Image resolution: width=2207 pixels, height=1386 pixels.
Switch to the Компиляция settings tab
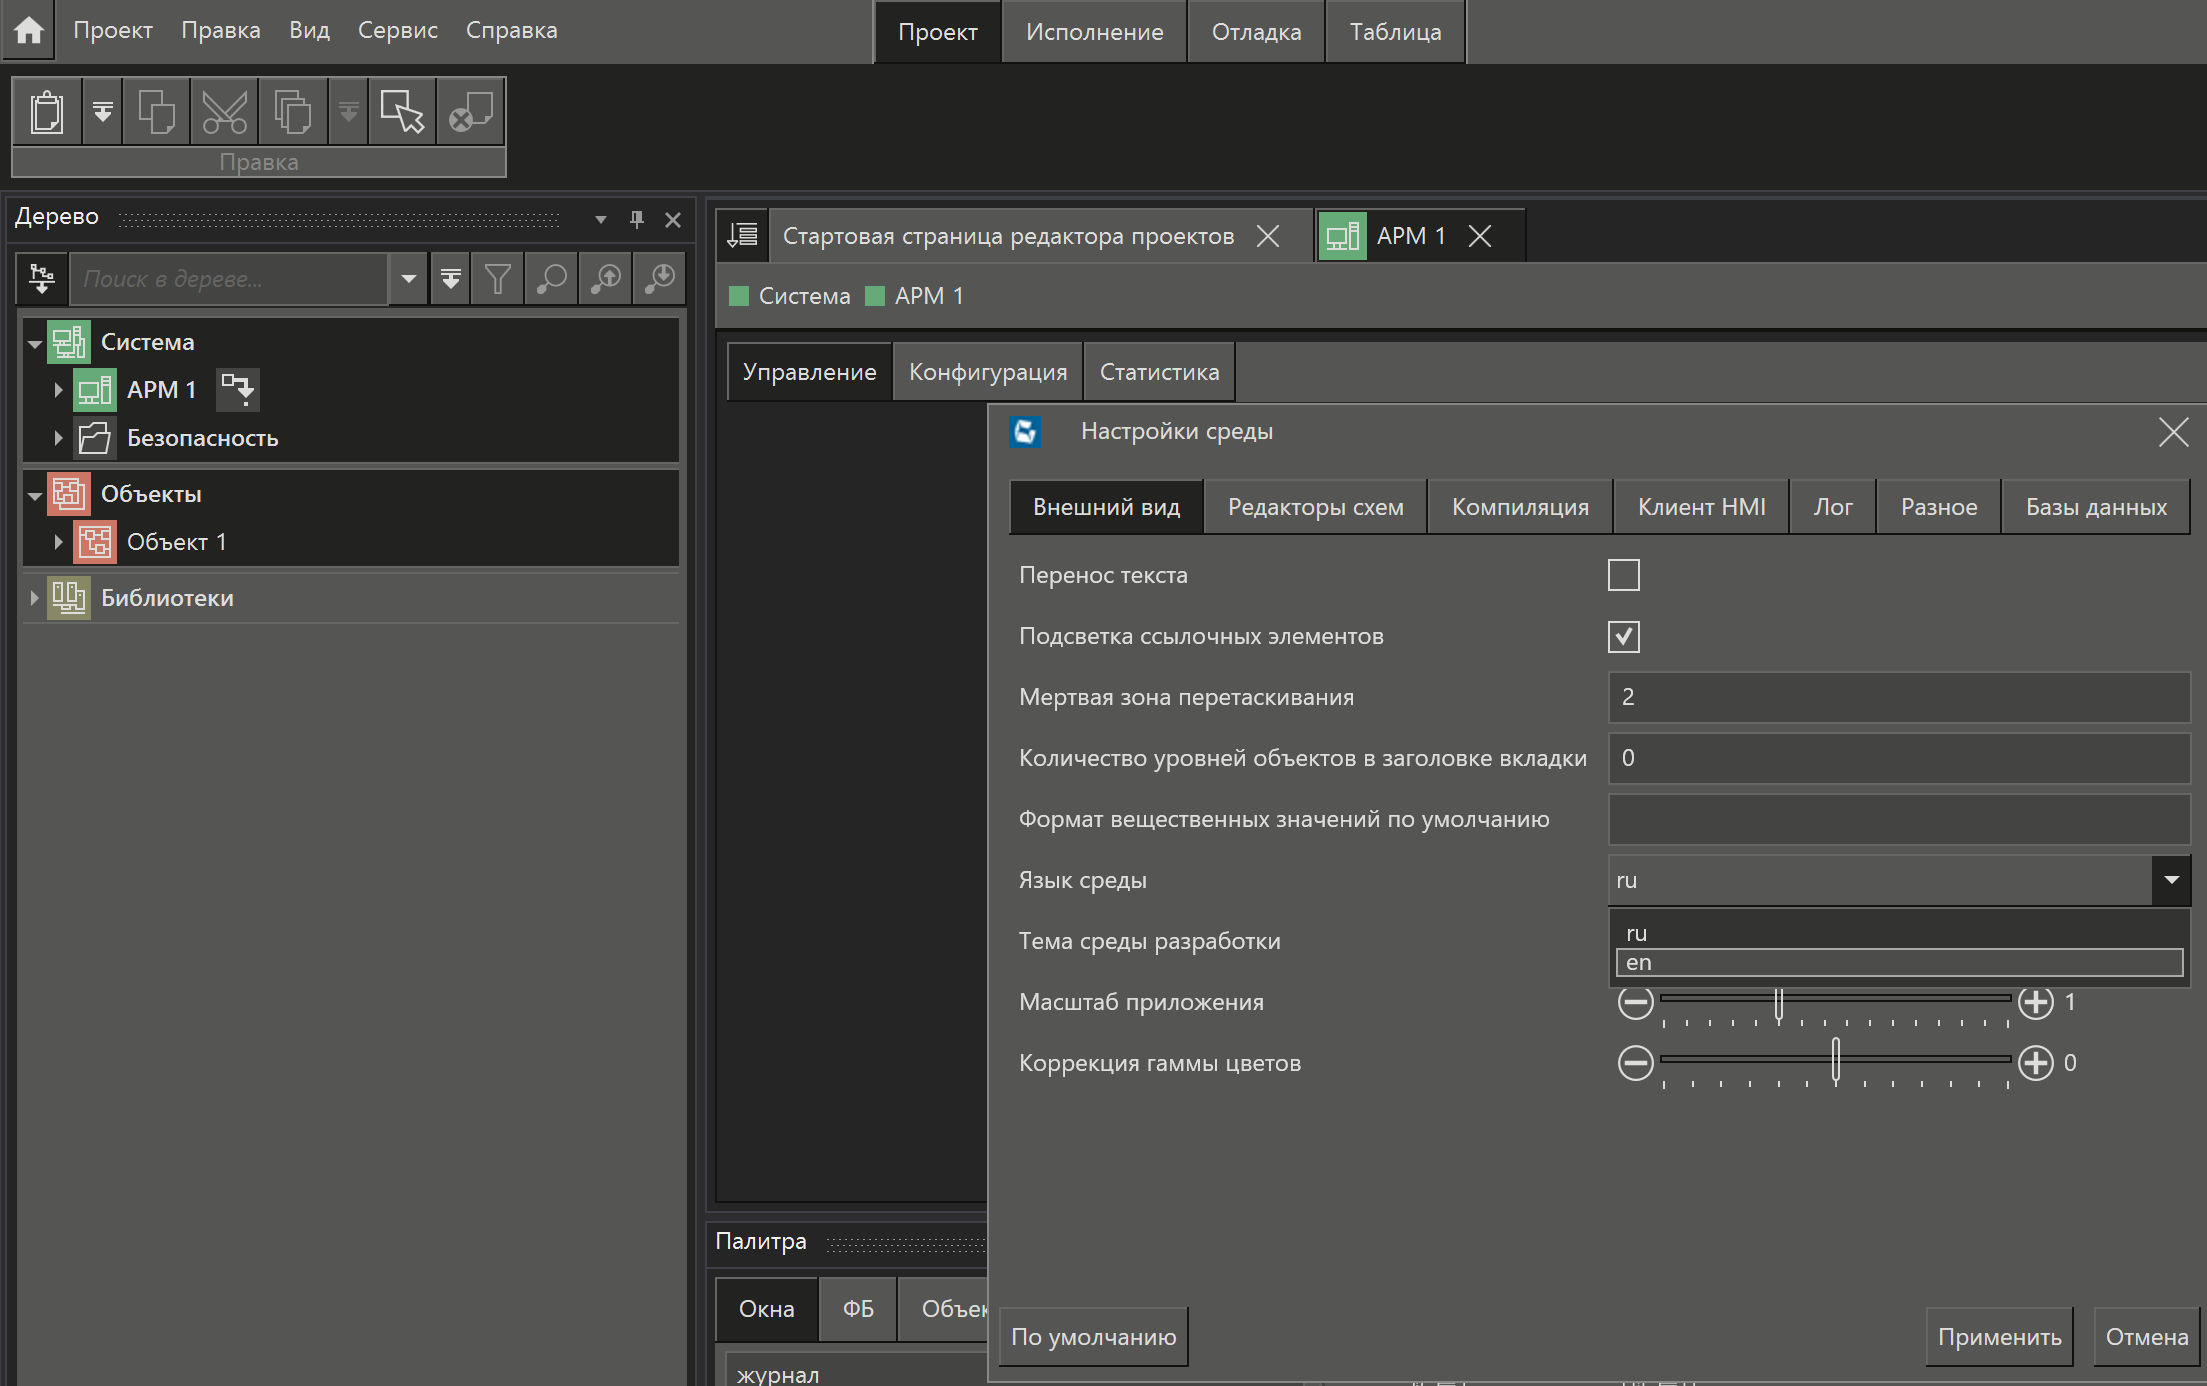click(x=1519, y=507)
